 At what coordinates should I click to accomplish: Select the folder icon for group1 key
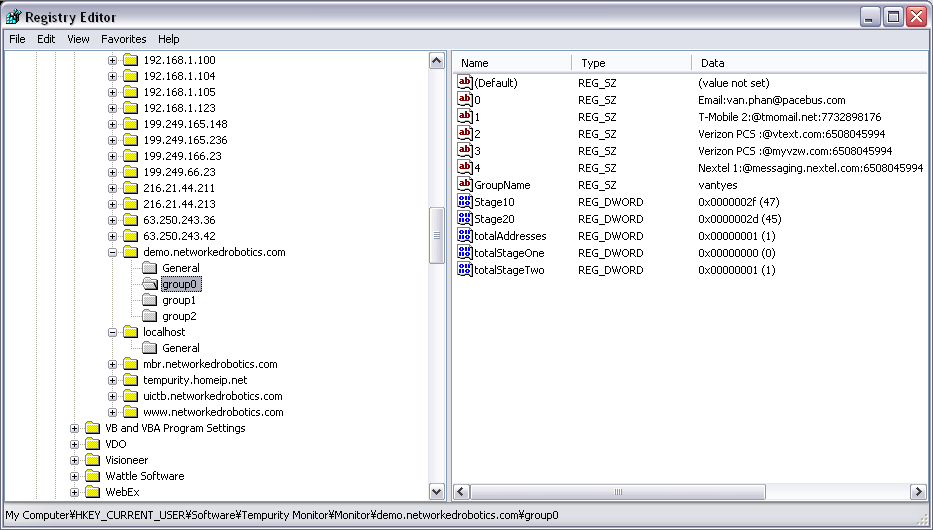click(x=150, y=300)
